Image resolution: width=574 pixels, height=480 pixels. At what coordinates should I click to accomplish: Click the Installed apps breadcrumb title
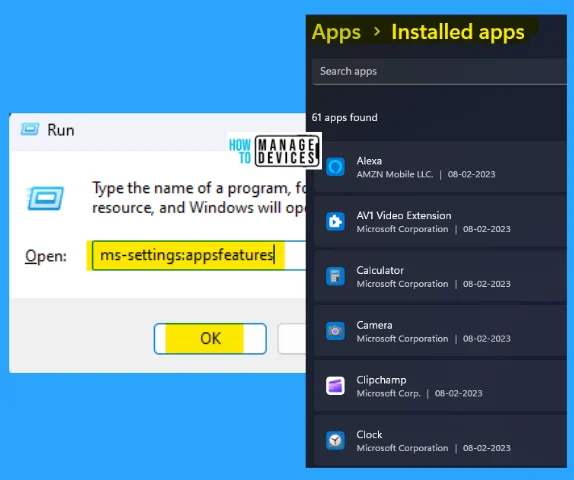(458, 32)
